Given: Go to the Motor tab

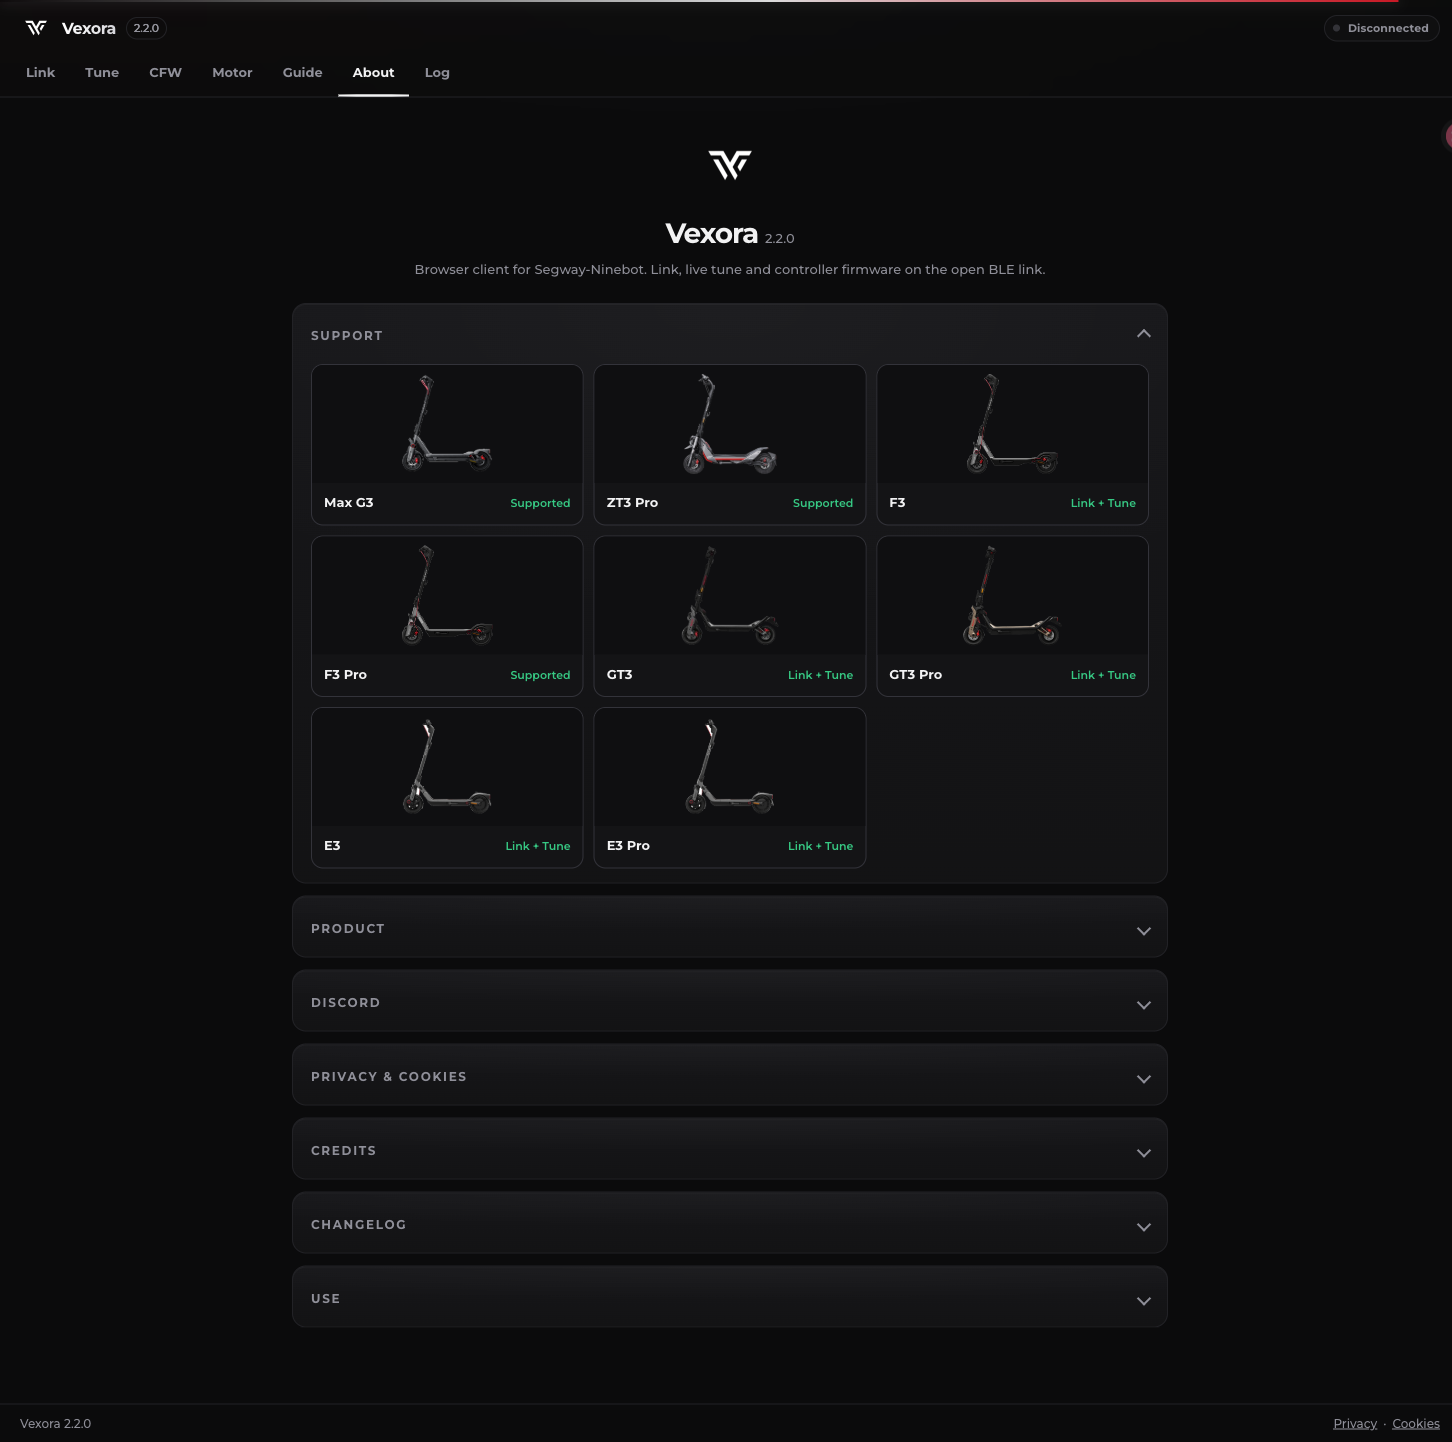Looking at the screenshot, I should pyautogui.click(x=232, y=73).
